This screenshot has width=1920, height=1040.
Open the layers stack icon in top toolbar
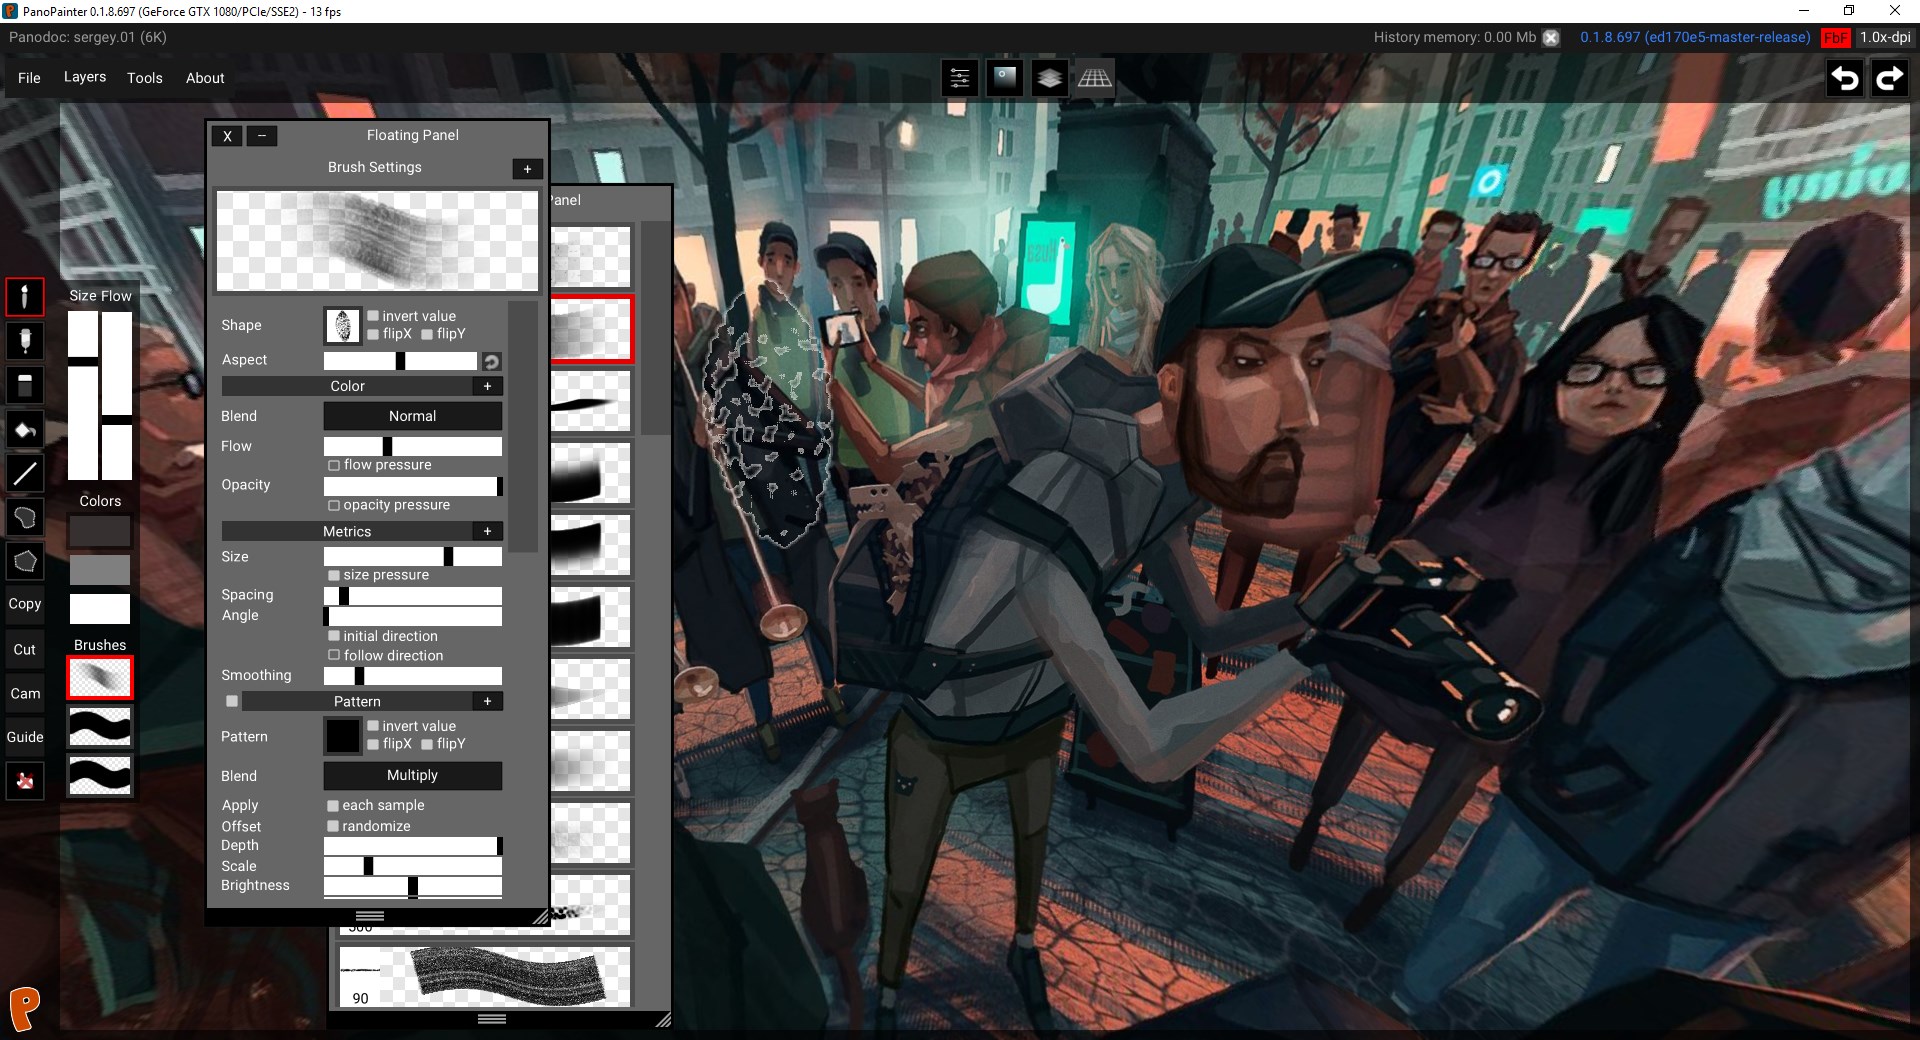point(1049,78)
